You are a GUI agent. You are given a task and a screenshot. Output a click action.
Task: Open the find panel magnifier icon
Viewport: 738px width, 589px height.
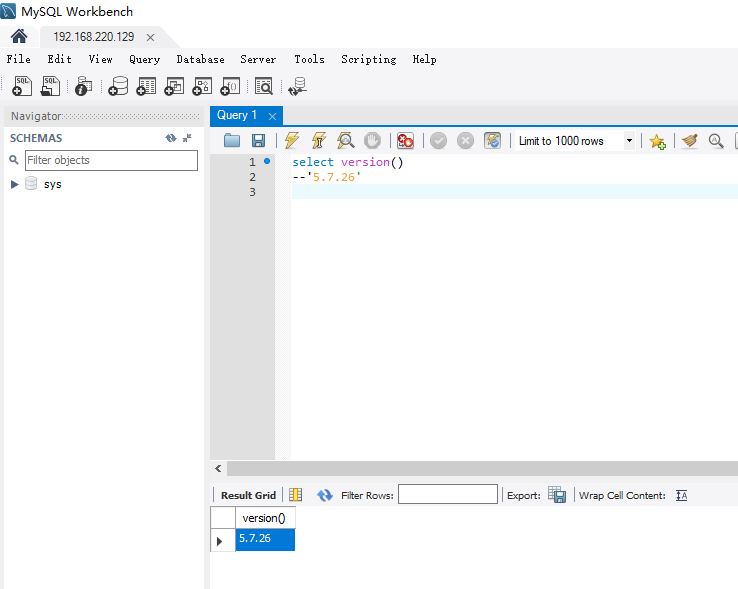click(x=716, y=140)
